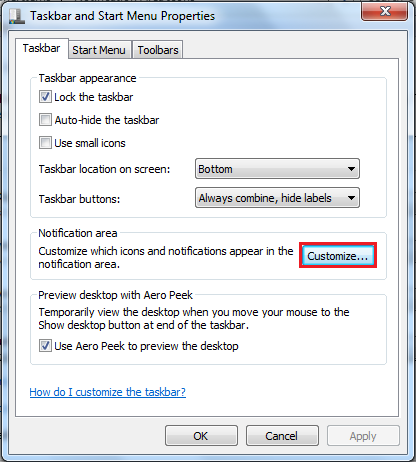Select the Taskbar tab
The image size is (416, 462).
coord(42,49)
